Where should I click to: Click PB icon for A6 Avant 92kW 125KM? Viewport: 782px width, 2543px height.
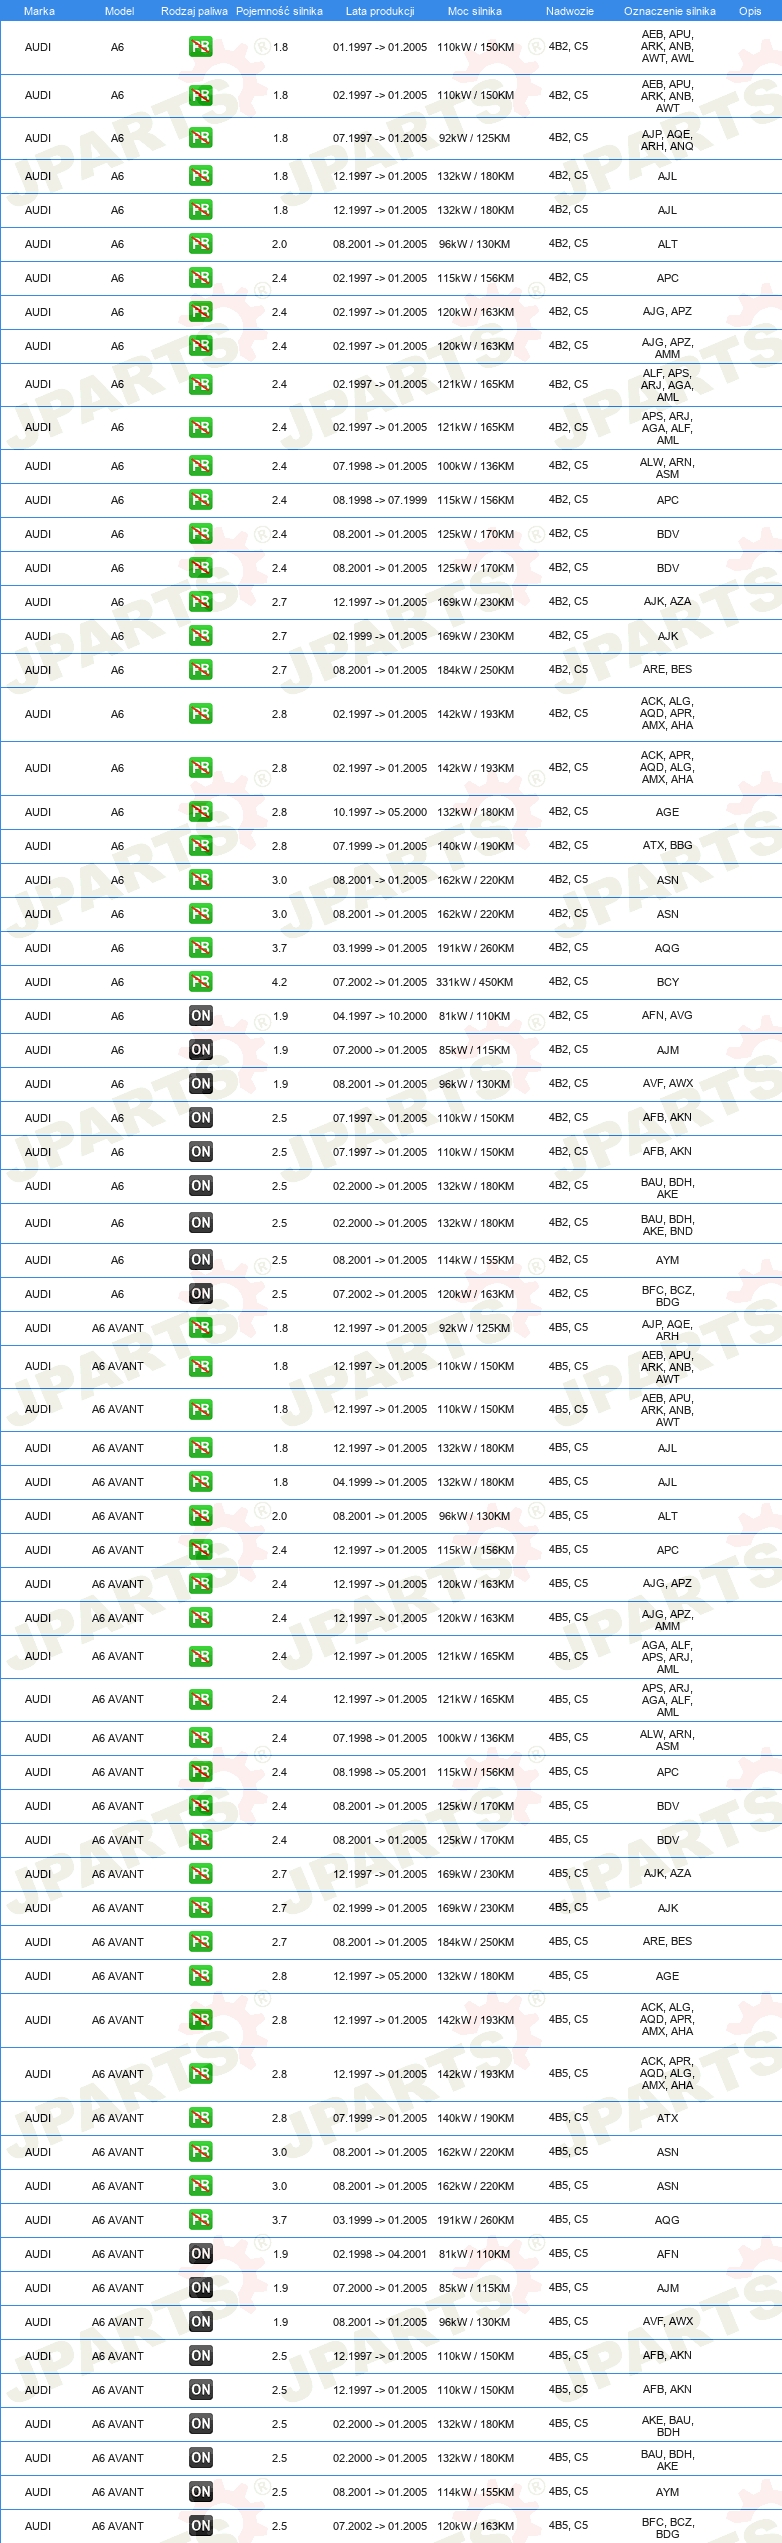tap(200, 1328)
